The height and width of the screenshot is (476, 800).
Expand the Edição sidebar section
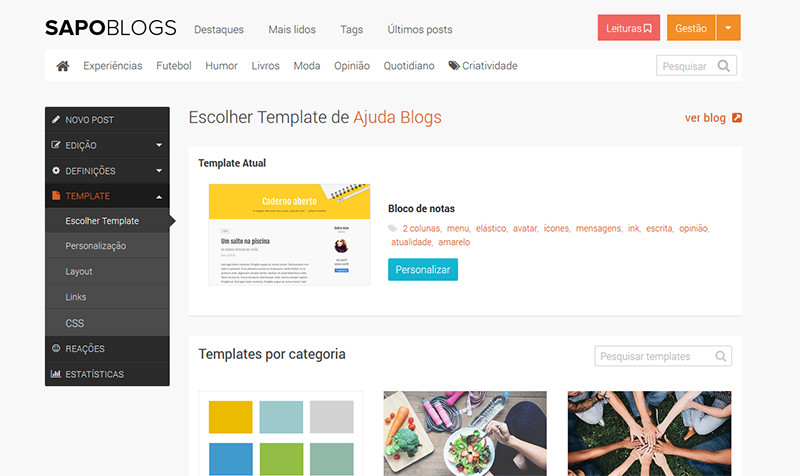pos(158,145)
